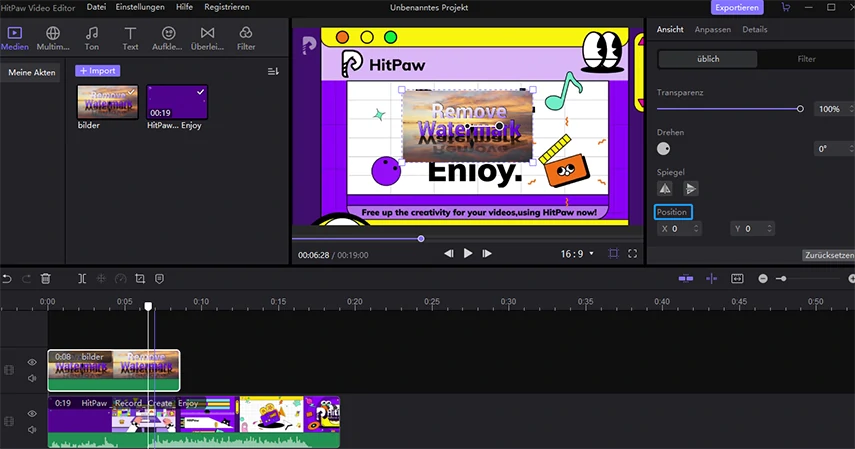
Task: Select the üblich mode button
Action: tap(708, 59)
